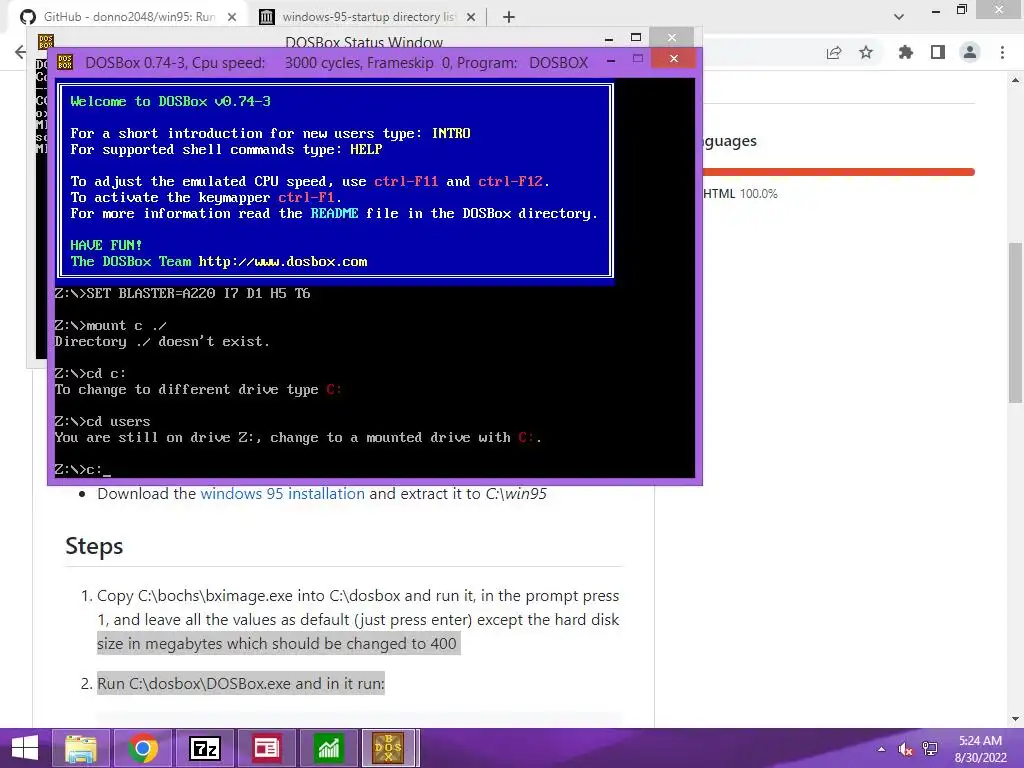
Task: Minimize the Chrome browser window
Action: click(x=936, y=10)
